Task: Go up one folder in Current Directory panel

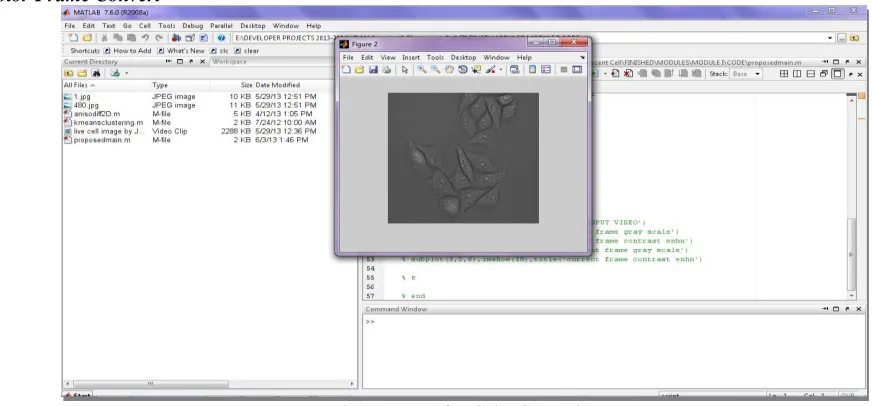Action: point(68,73)
